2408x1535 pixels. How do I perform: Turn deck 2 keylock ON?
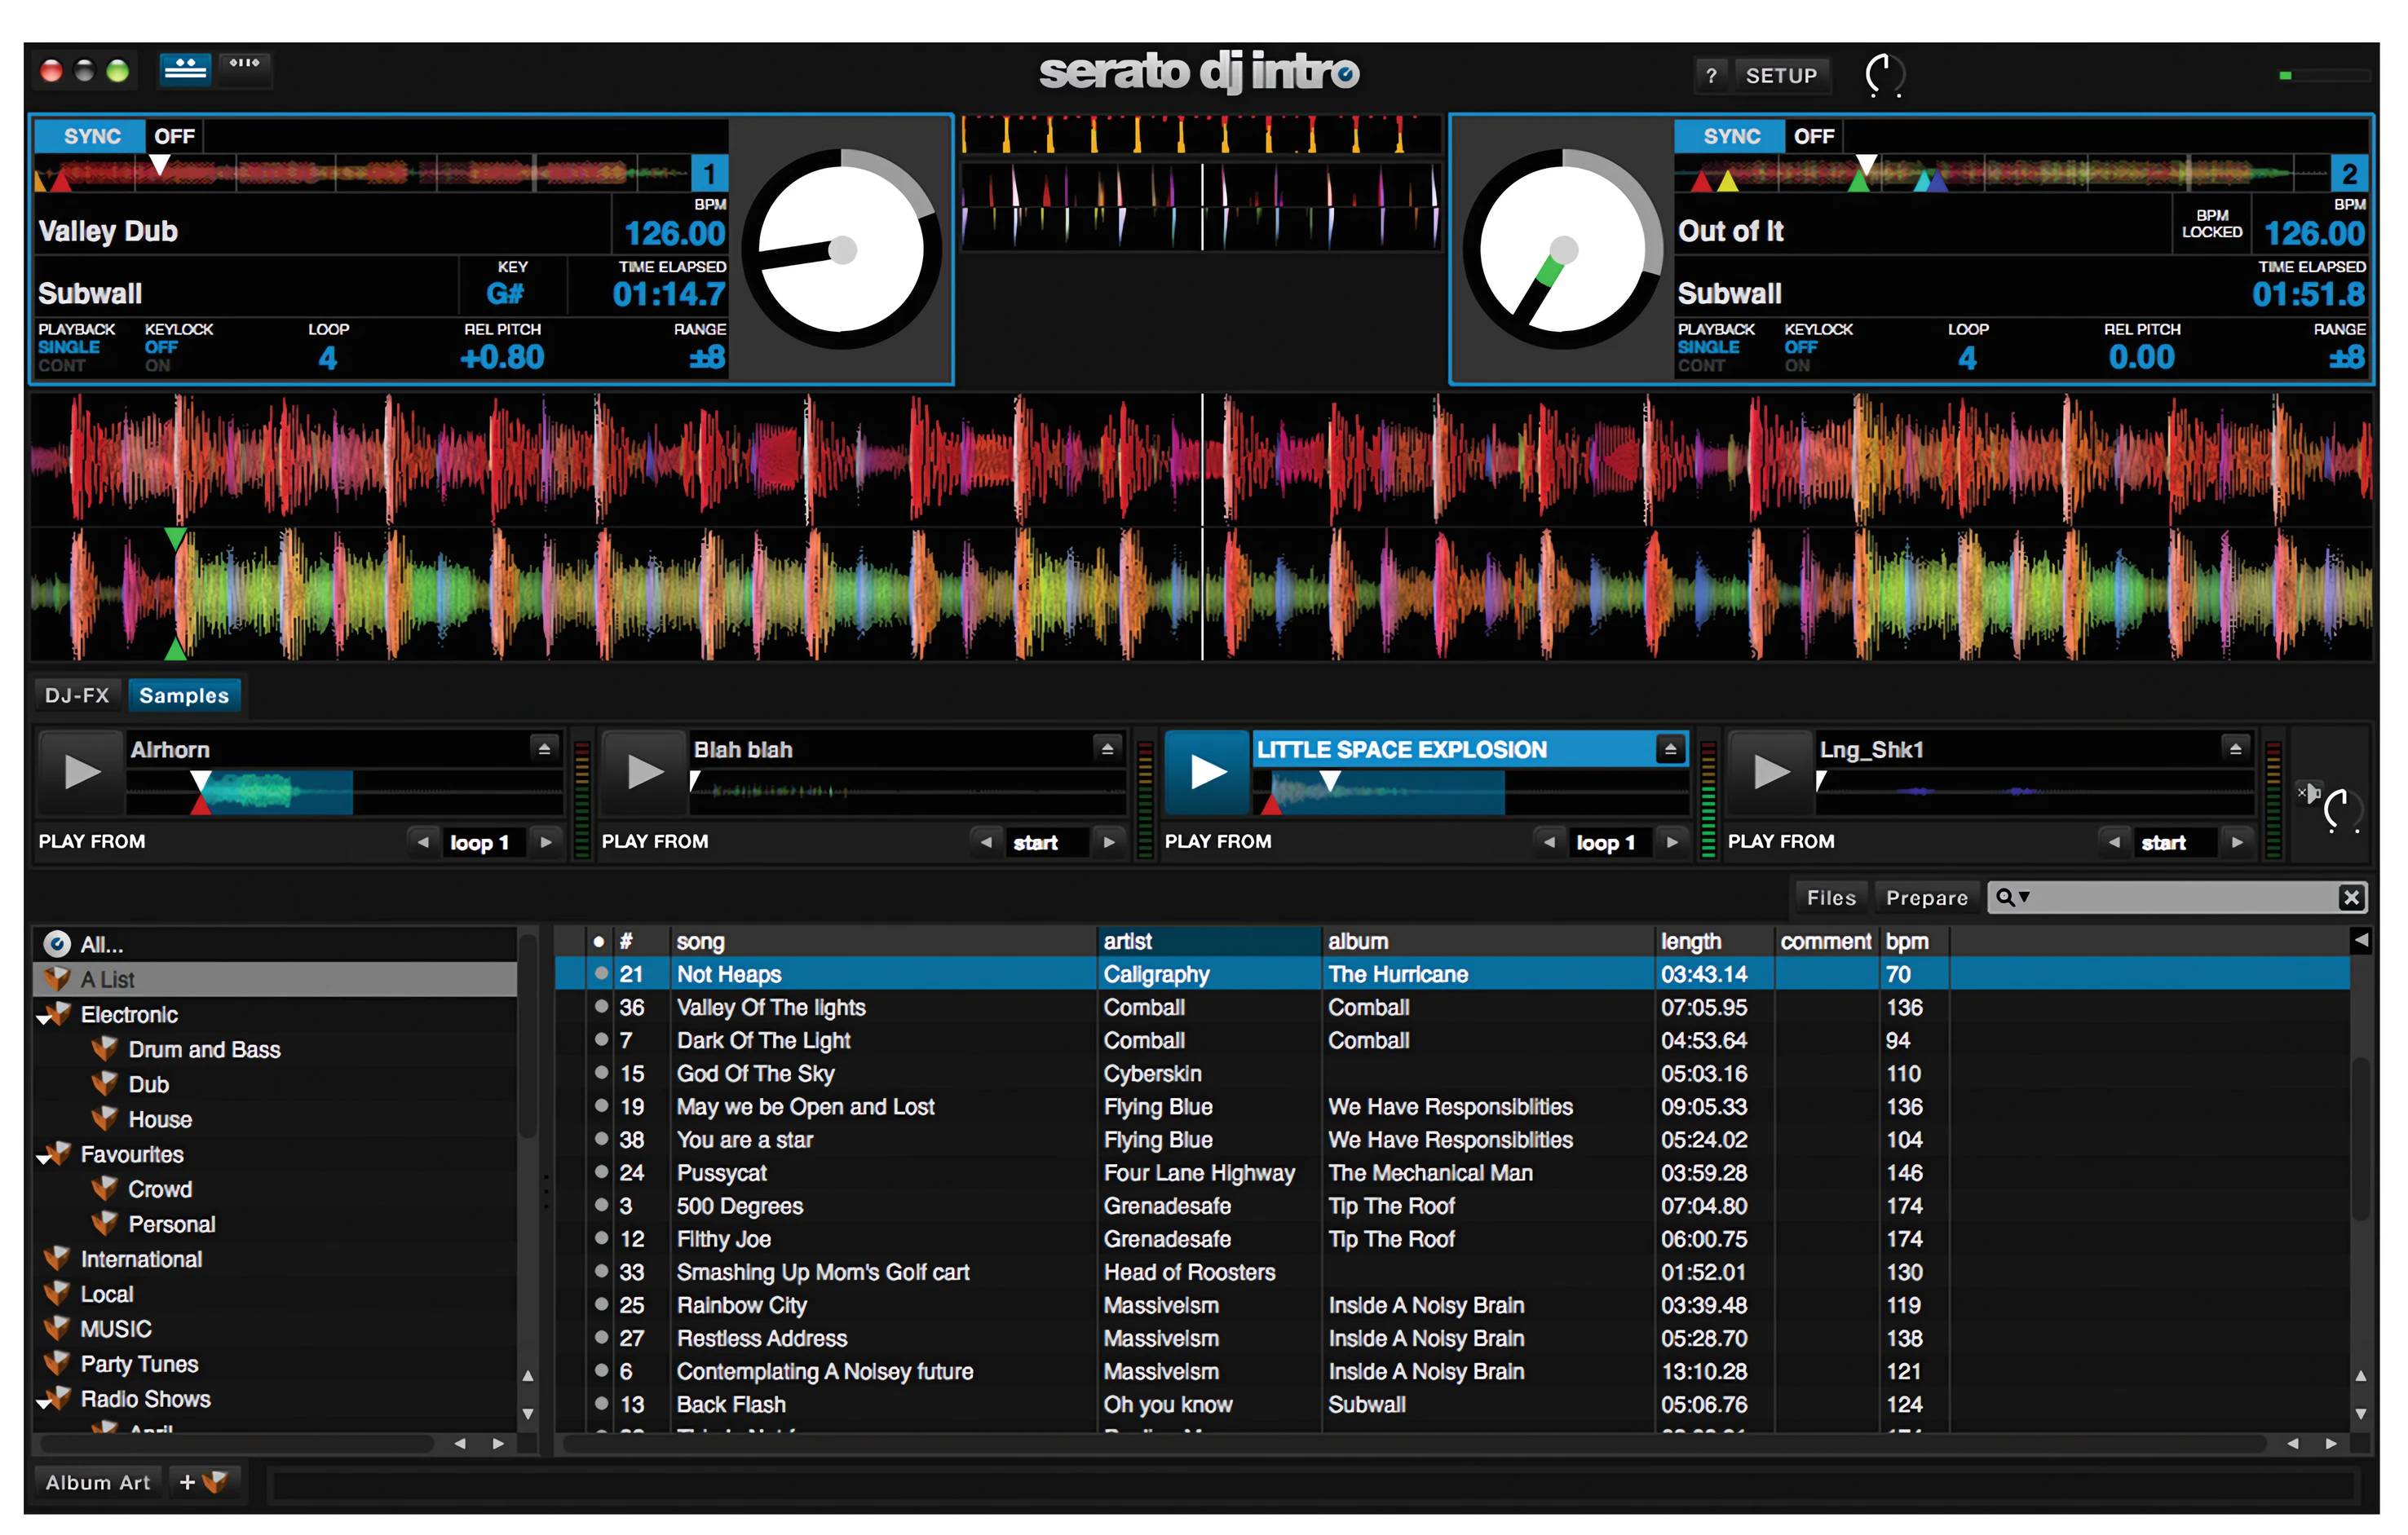[1797, 366]
